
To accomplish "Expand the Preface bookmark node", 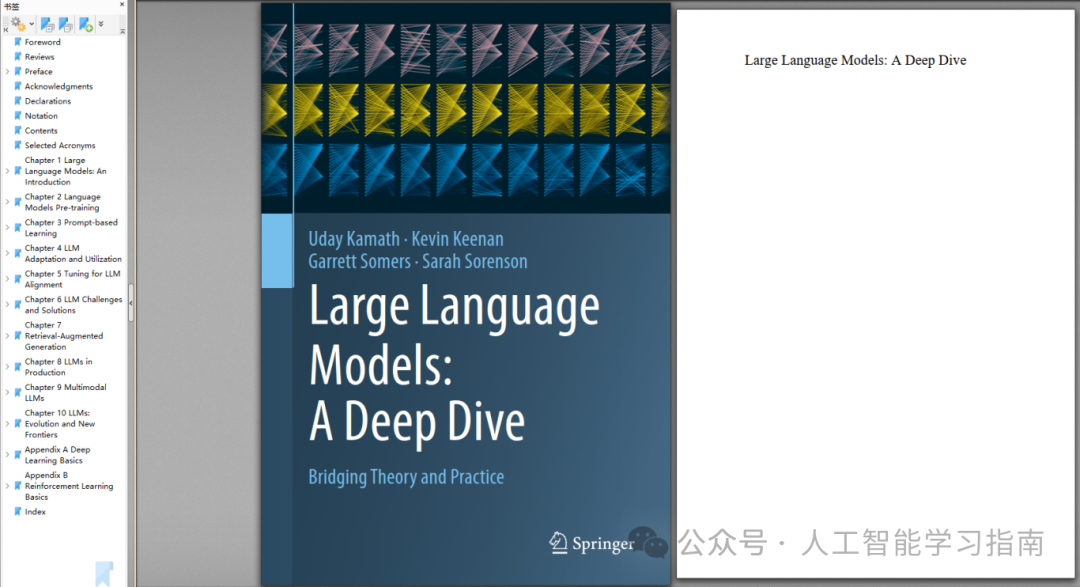I will click(8, 72).
